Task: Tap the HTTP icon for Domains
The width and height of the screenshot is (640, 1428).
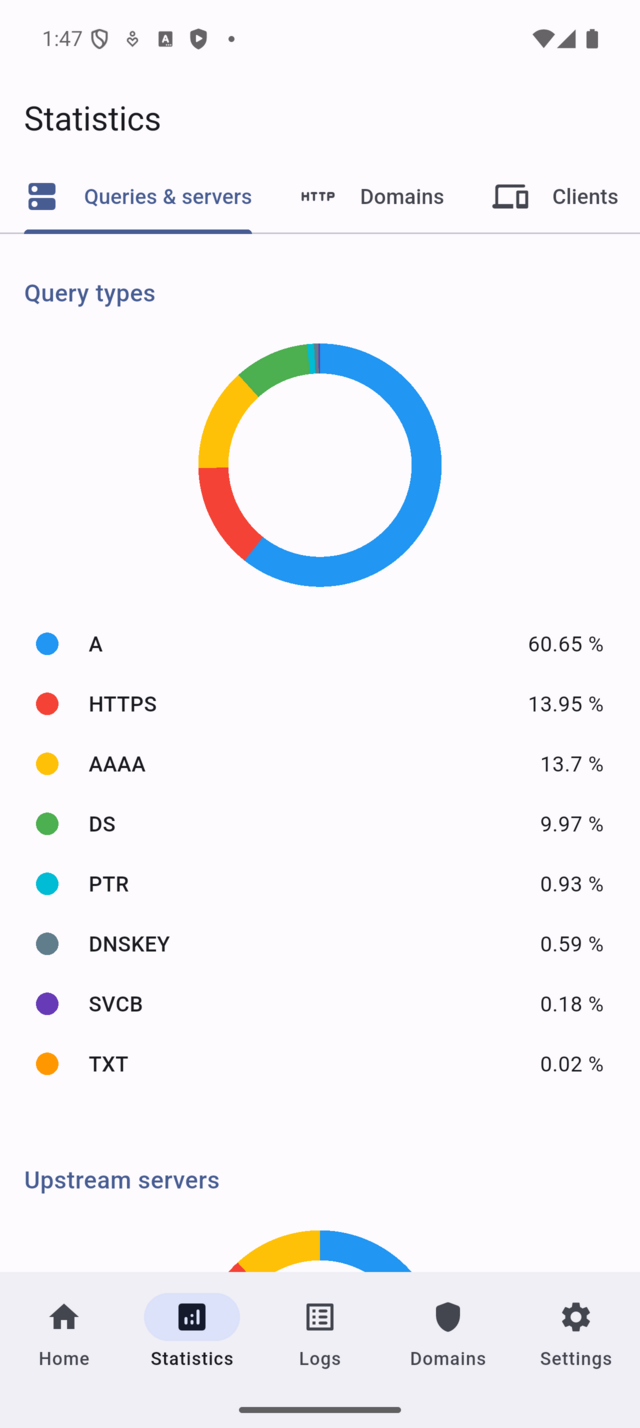Action: click(x=318, y=196)
